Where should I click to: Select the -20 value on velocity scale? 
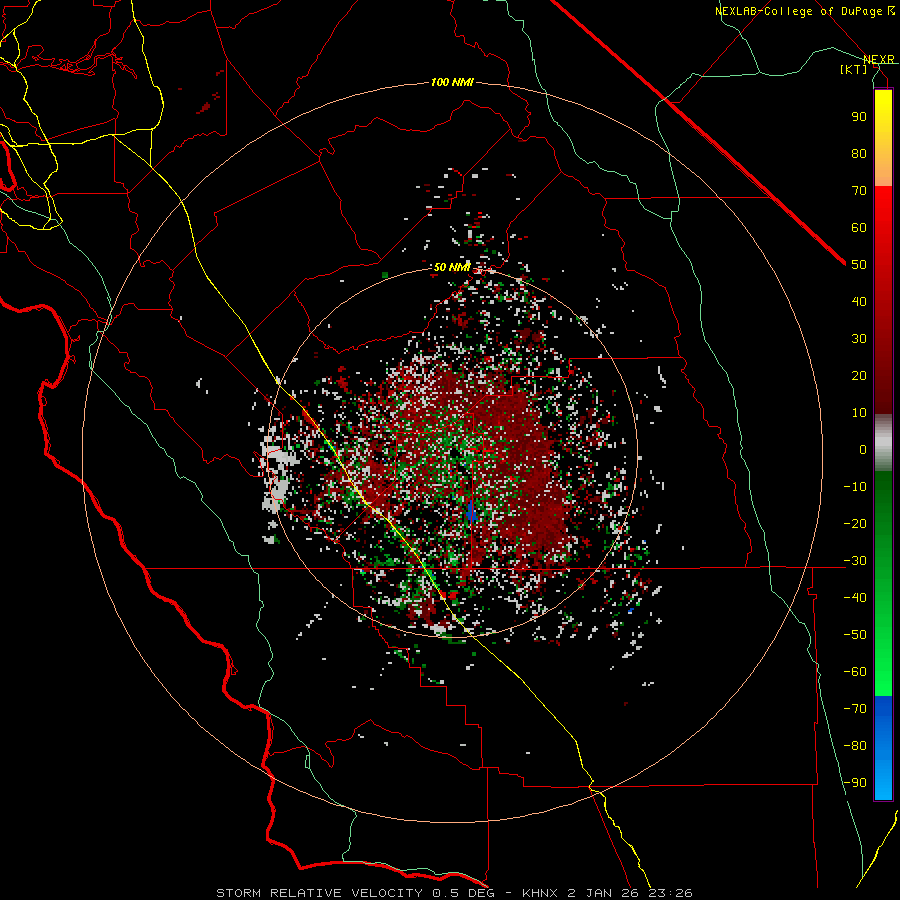(855, 523)
